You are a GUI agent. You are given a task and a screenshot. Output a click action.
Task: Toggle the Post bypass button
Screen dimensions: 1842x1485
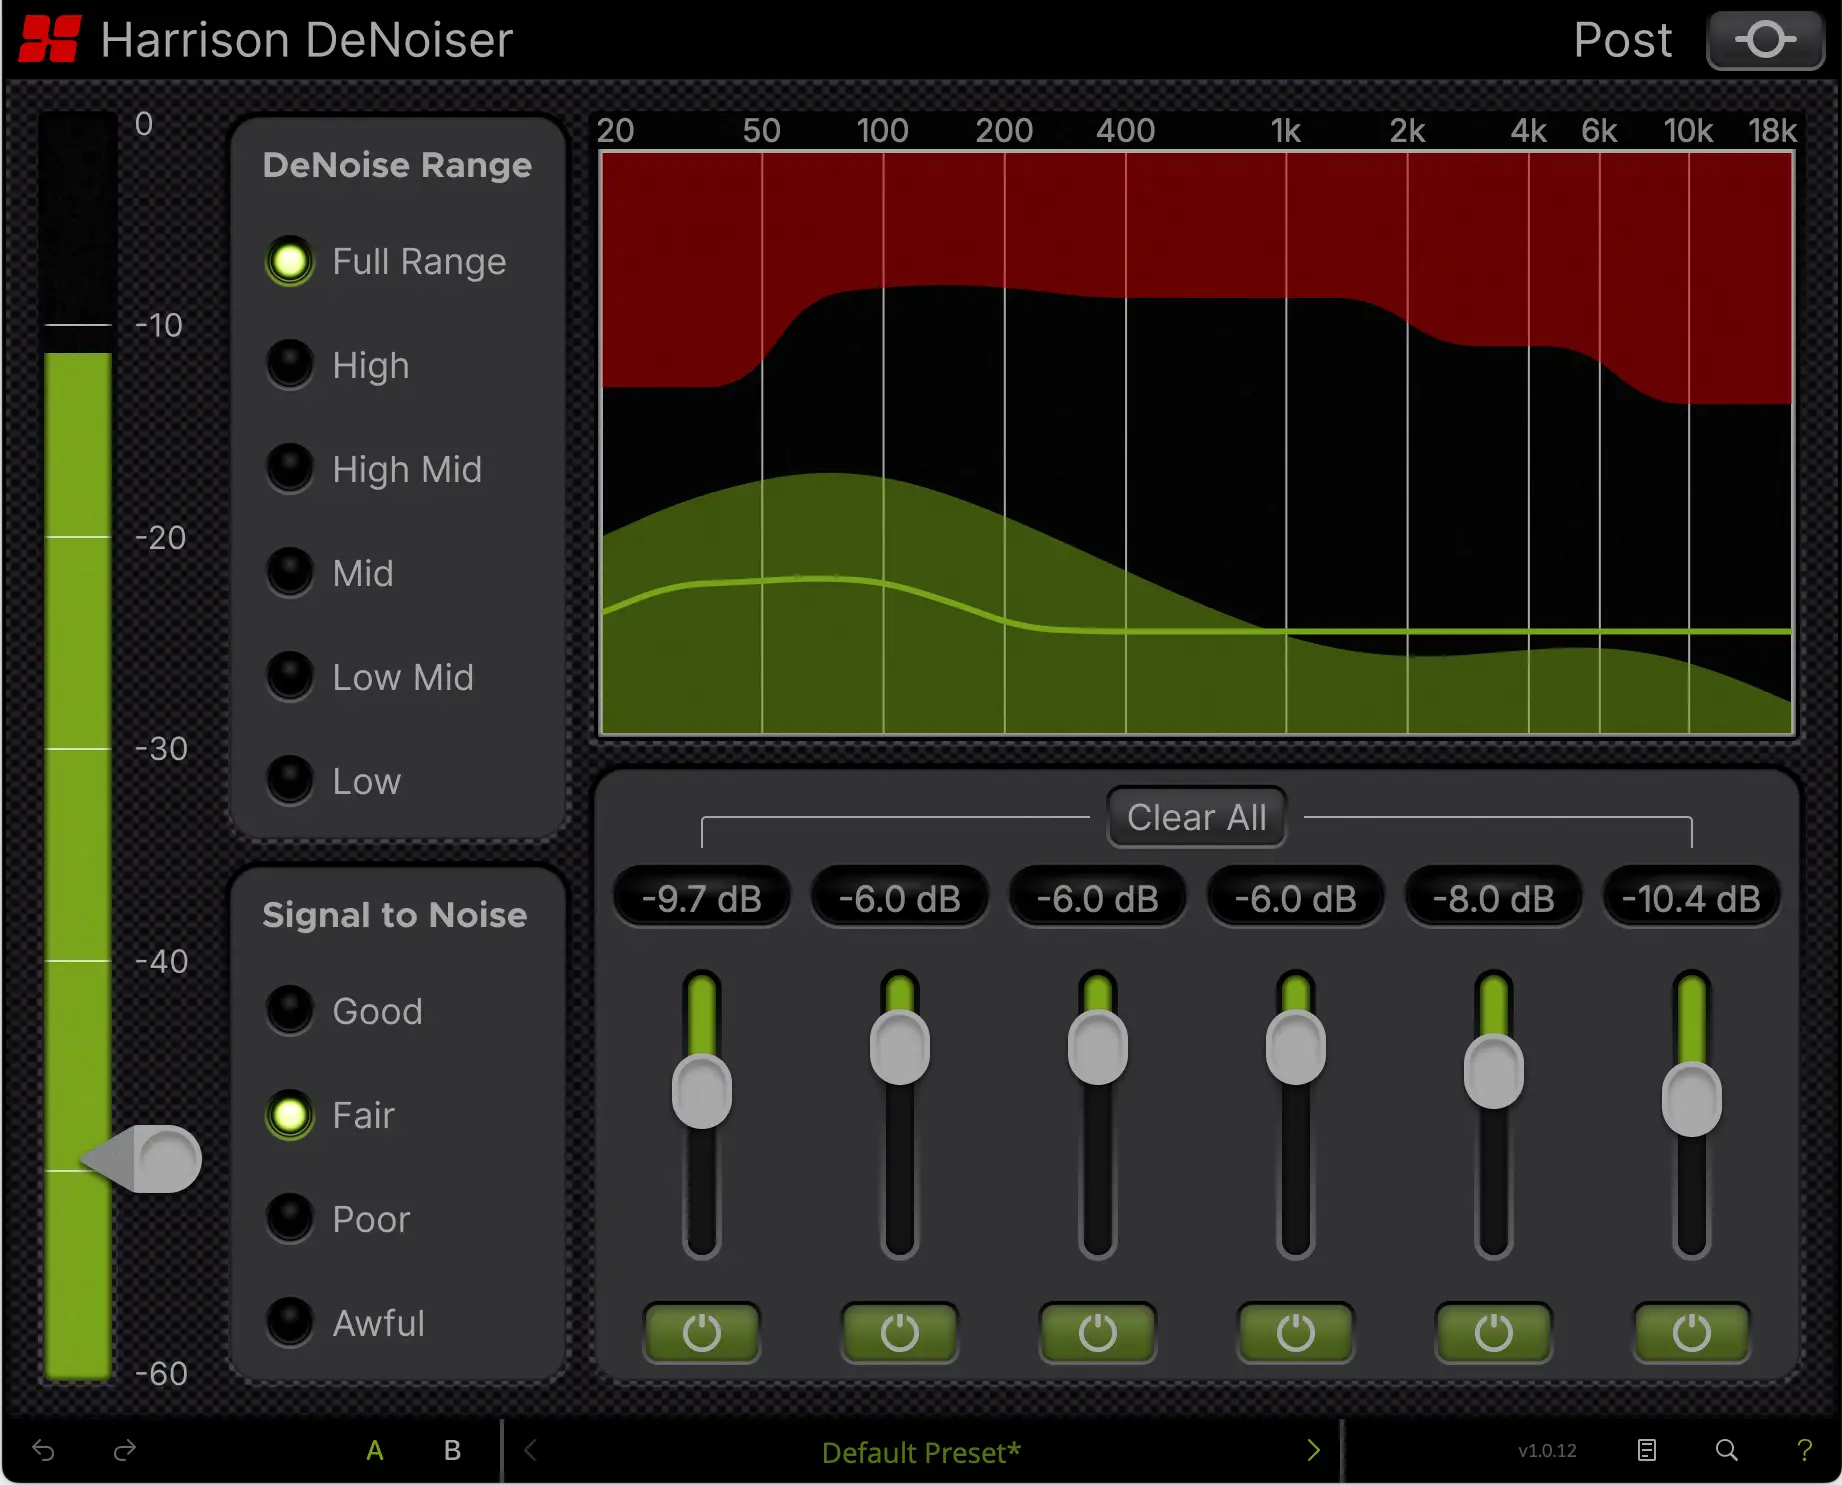click(x=1765, y=40)
